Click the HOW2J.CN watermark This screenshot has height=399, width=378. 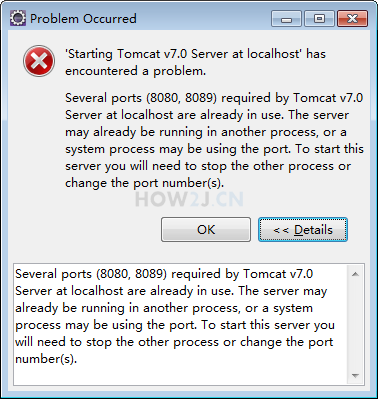pos(189,199)
